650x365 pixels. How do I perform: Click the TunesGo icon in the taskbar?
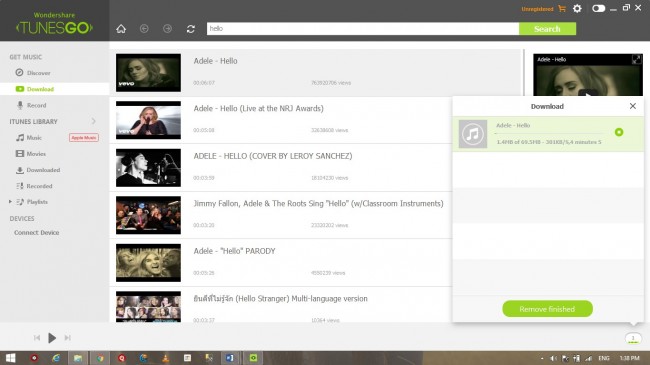pos(253,358)
